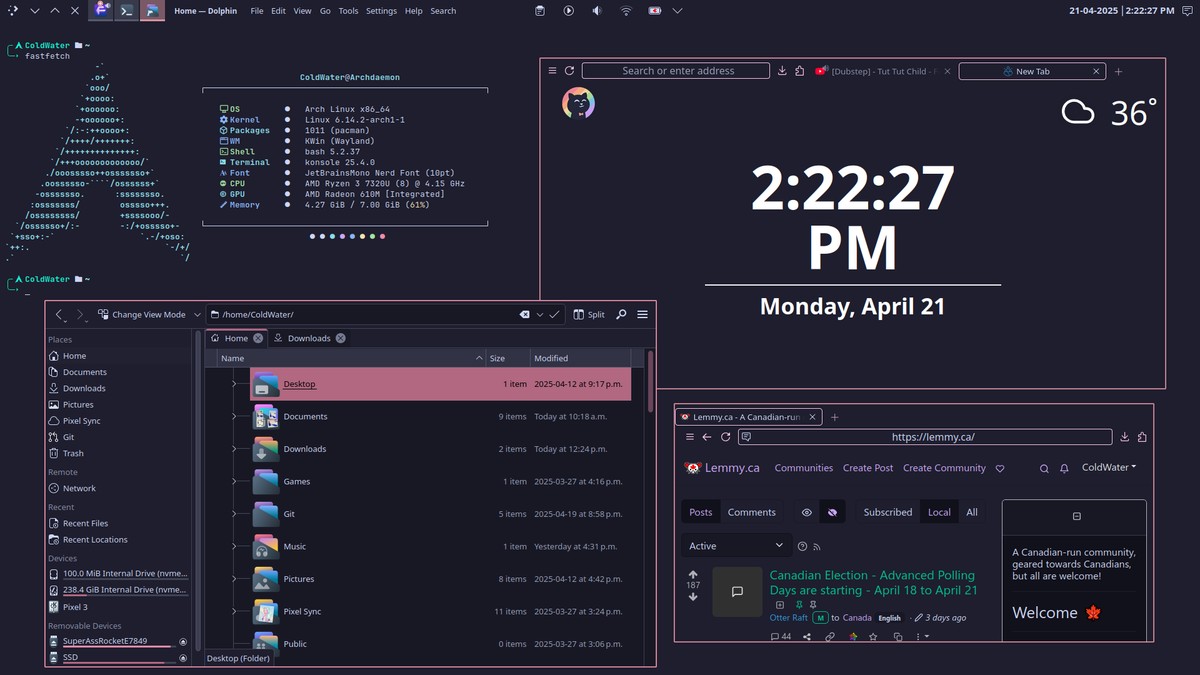The image size is (1200, 675).
Task: Click the Search or enter address field
Action: [677, 71]
